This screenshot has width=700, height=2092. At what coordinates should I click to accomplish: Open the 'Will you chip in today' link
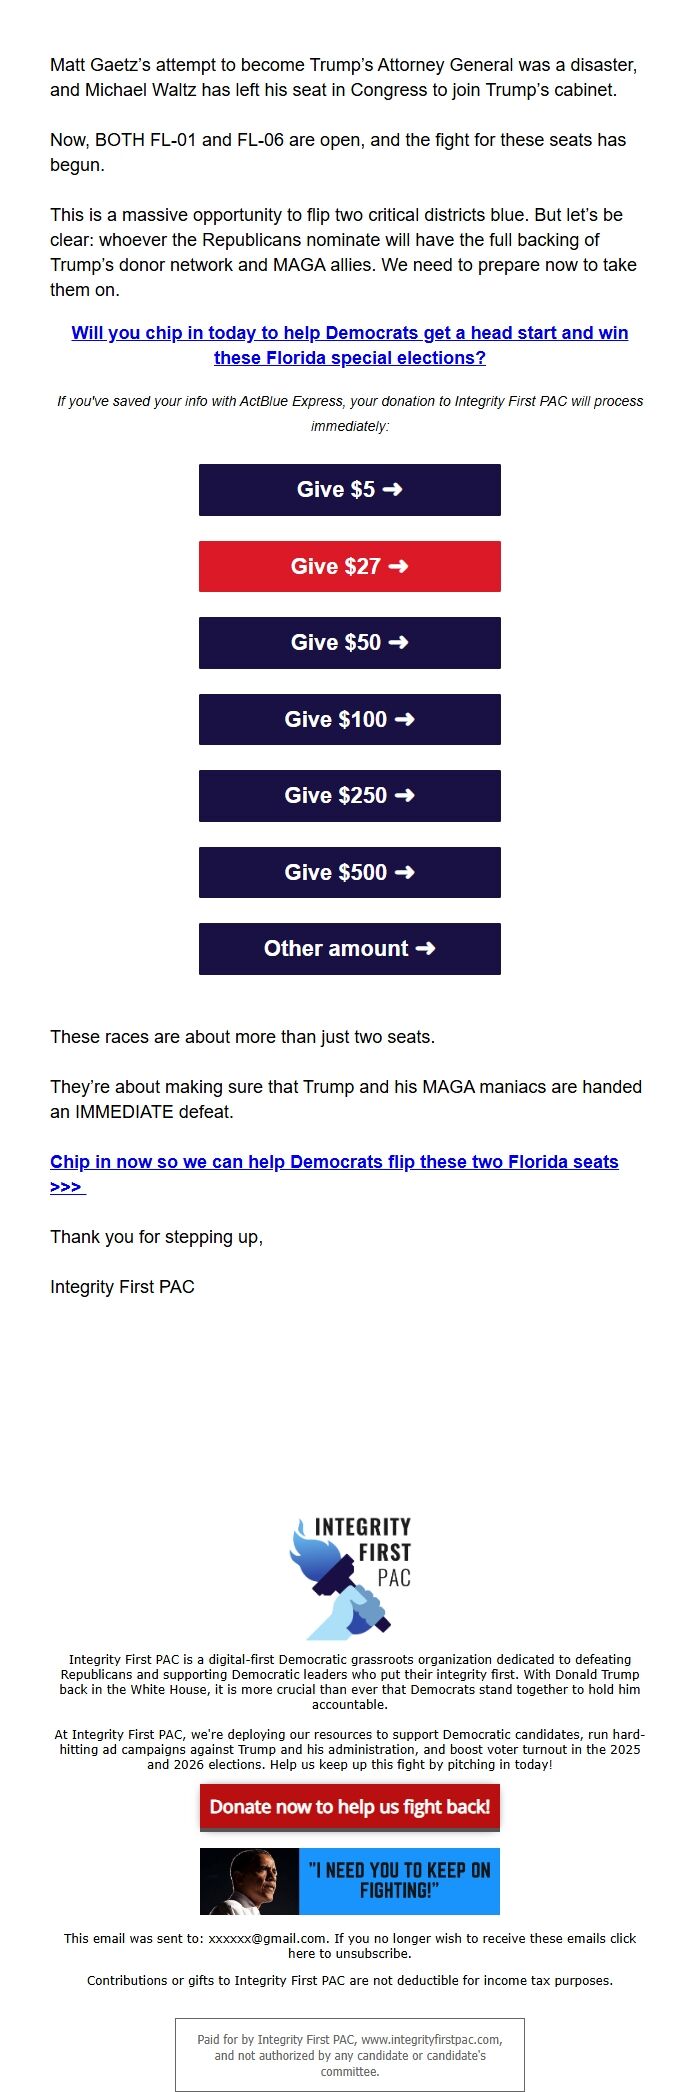[349, 345]
